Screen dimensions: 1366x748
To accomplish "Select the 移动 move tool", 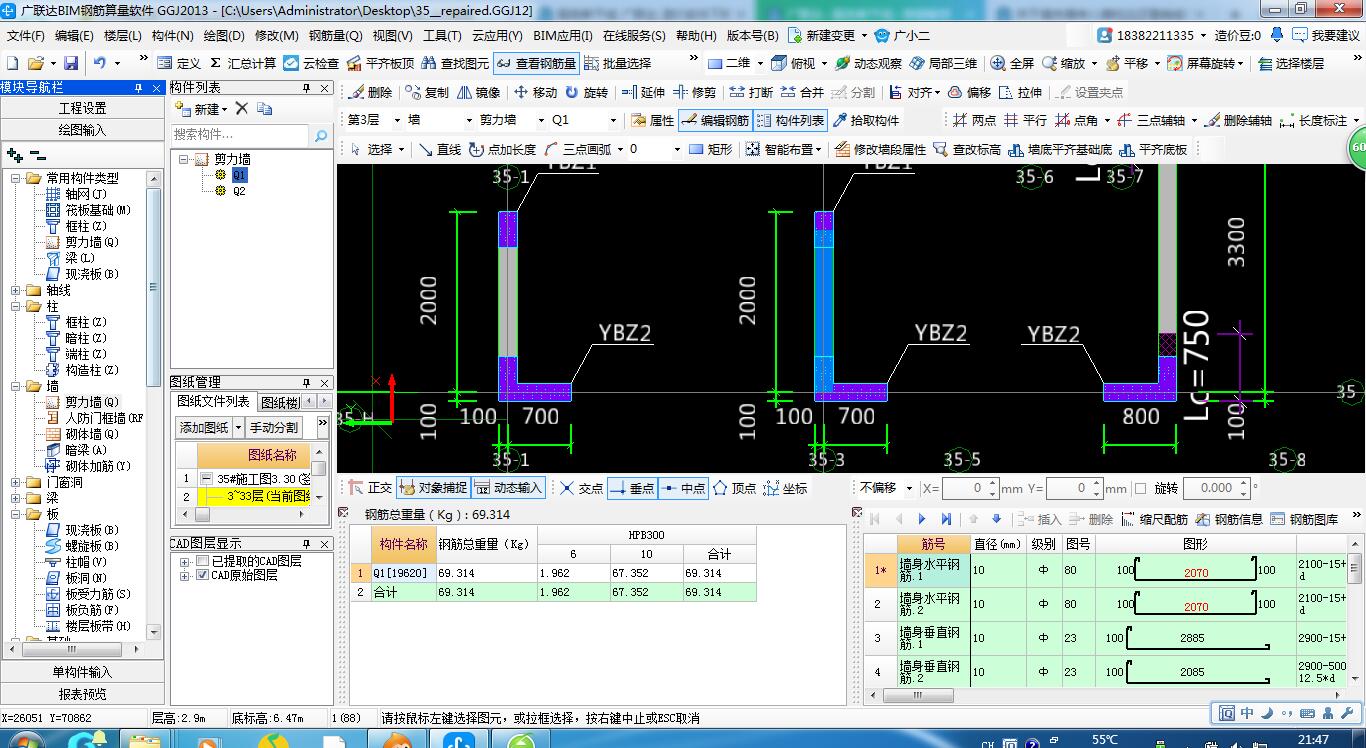I will click(x=535, y=92).
